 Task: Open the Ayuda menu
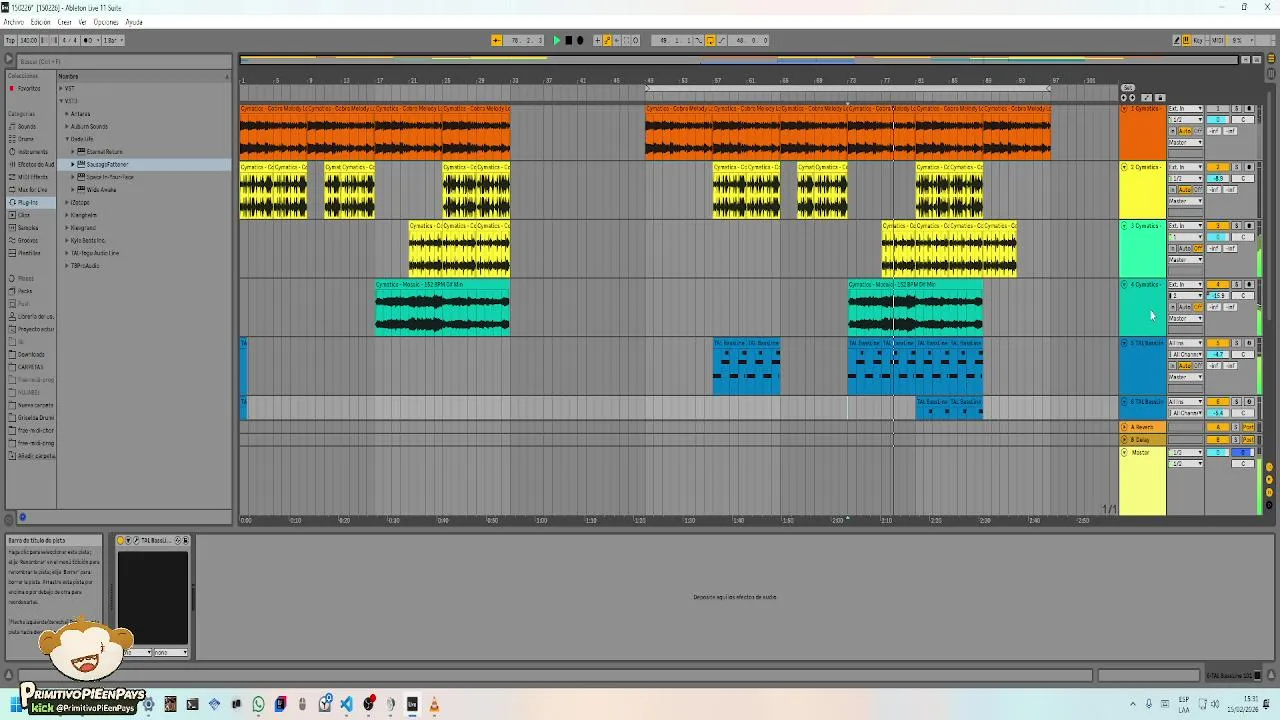click(134, 22)
